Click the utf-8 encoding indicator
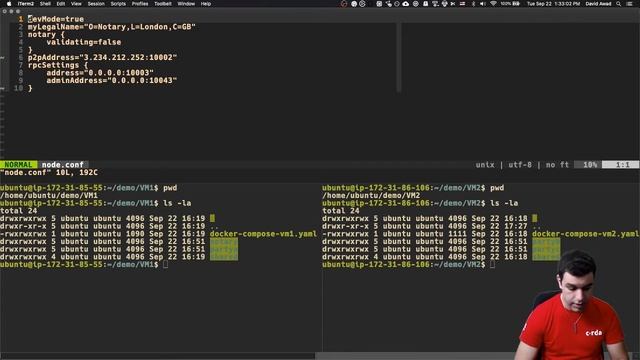The height and width of the screenshot is (360, 640). [520, 165]
